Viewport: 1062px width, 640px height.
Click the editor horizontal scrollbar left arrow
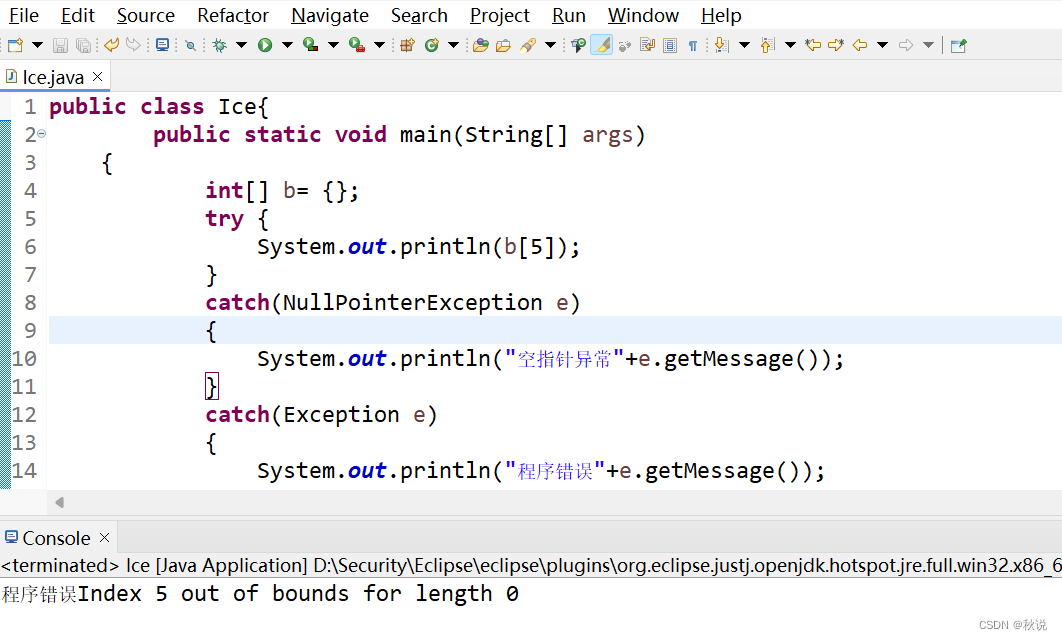coord(60,503)
